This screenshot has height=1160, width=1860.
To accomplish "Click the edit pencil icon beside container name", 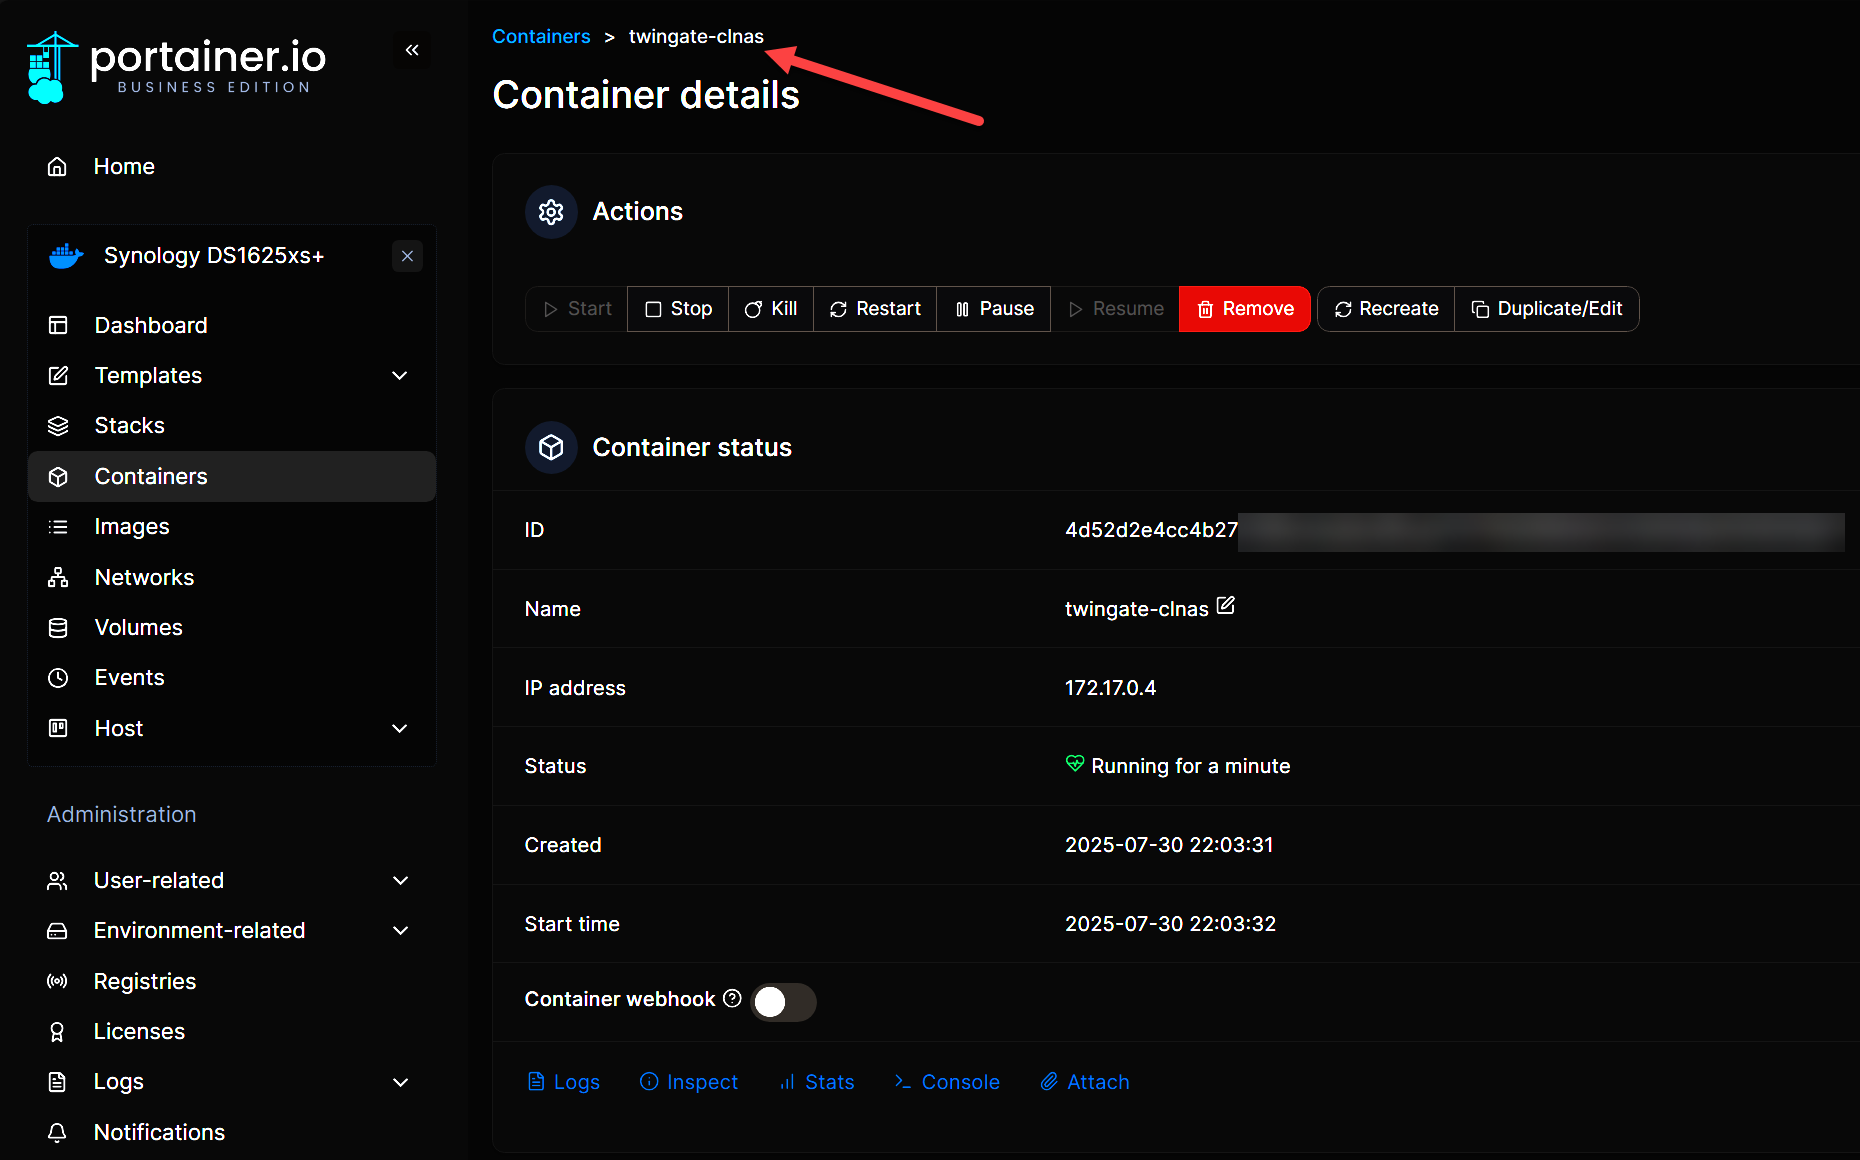I will (x=1225, y=606).
